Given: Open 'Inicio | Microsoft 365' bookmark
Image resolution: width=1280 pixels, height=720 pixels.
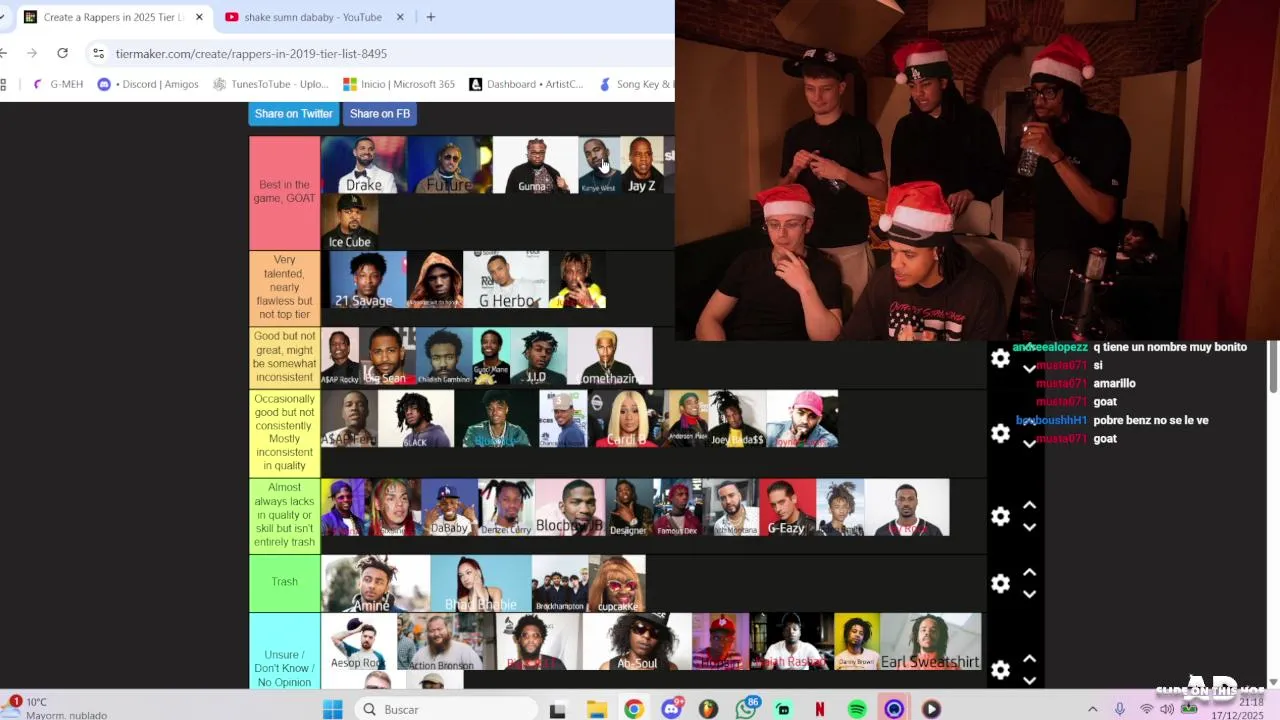Looking at the screenshot, I should 398,84.
